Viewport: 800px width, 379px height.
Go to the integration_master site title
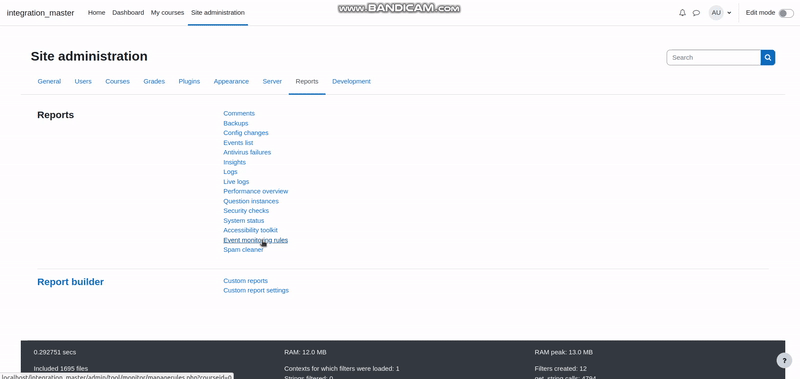point(40,13)
